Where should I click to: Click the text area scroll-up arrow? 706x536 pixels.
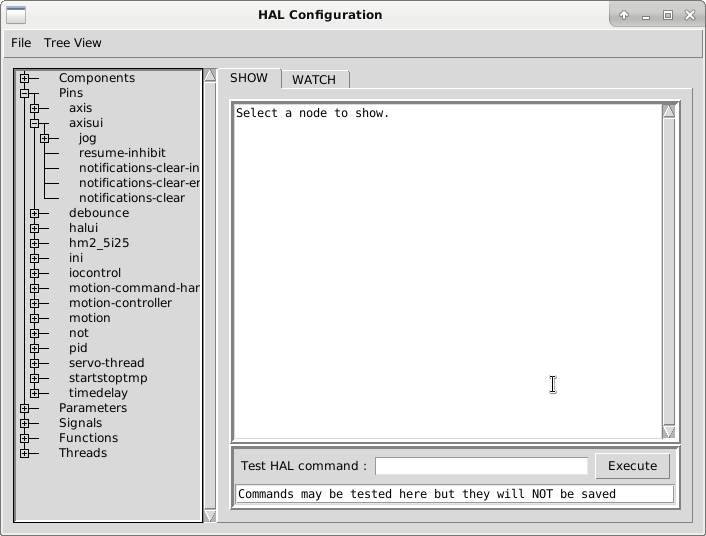pyautogui.click(x=669, y=111)
